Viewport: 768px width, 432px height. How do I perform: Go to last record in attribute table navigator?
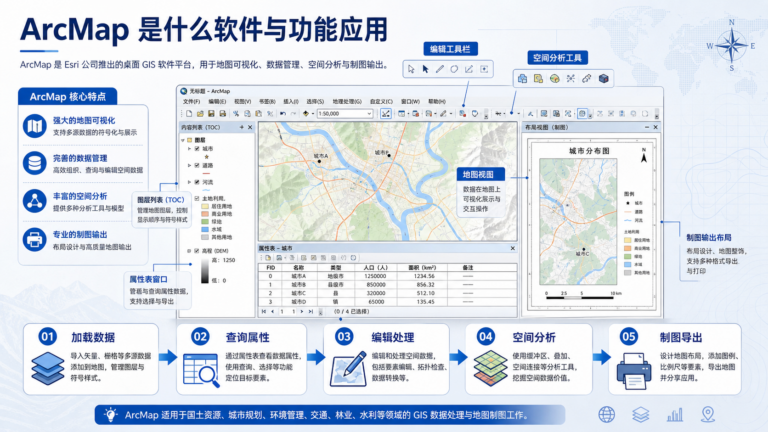point(311,312)
